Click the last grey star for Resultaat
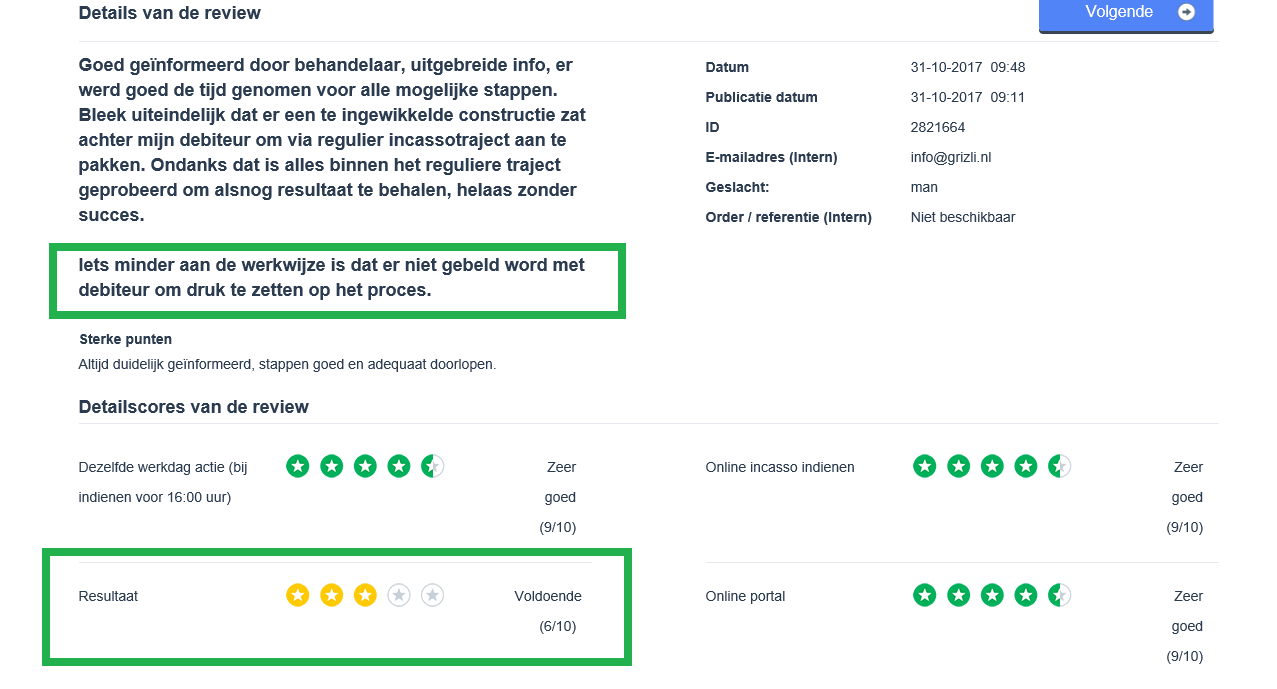Screen dimensions: 1277x689 tap(432, 596)
